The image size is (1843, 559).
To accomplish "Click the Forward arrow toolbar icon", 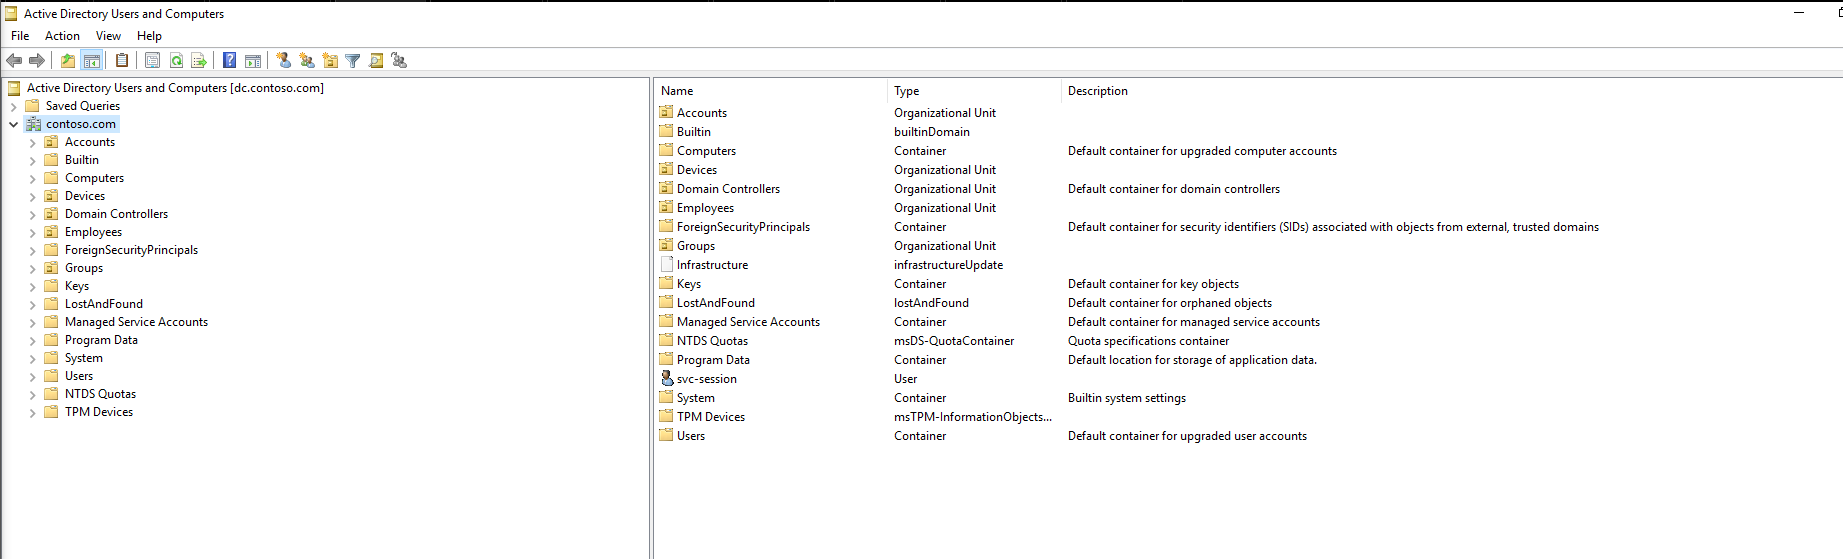I will [x=37, y=61].
